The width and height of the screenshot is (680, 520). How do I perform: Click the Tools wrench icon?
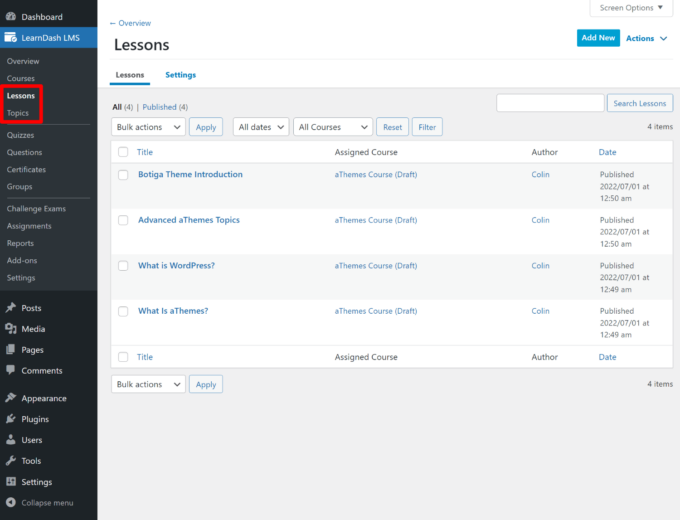(11, 461)
